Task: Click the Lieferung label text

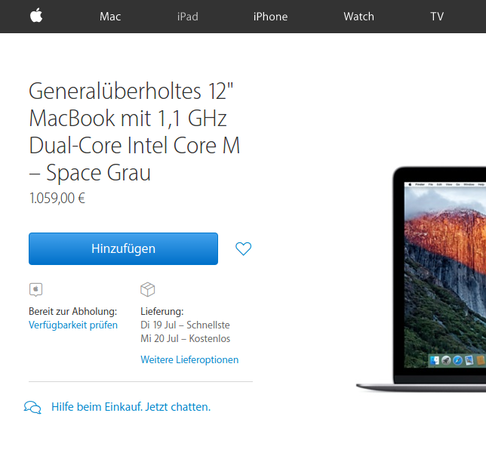Action: point(162,311)
